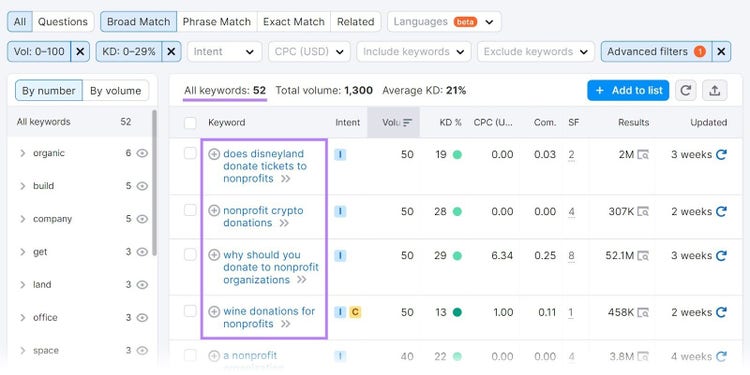Toggle eye icon for get group
The image size is (750, 375).
coord(142,252)
